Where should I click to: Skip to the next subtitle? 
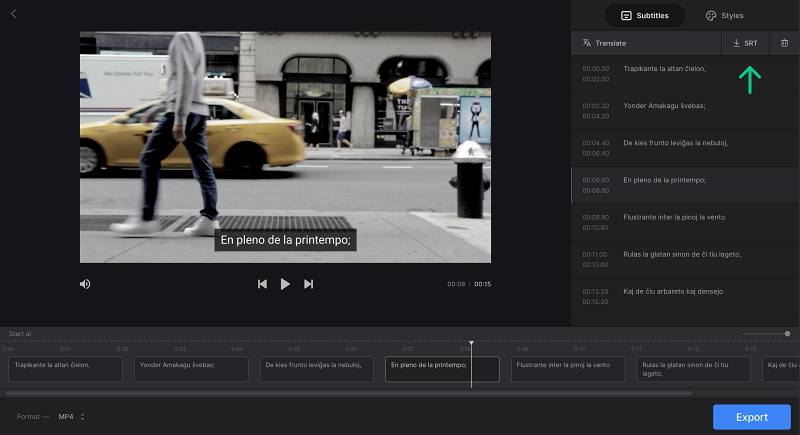click(x=308, y=284)
